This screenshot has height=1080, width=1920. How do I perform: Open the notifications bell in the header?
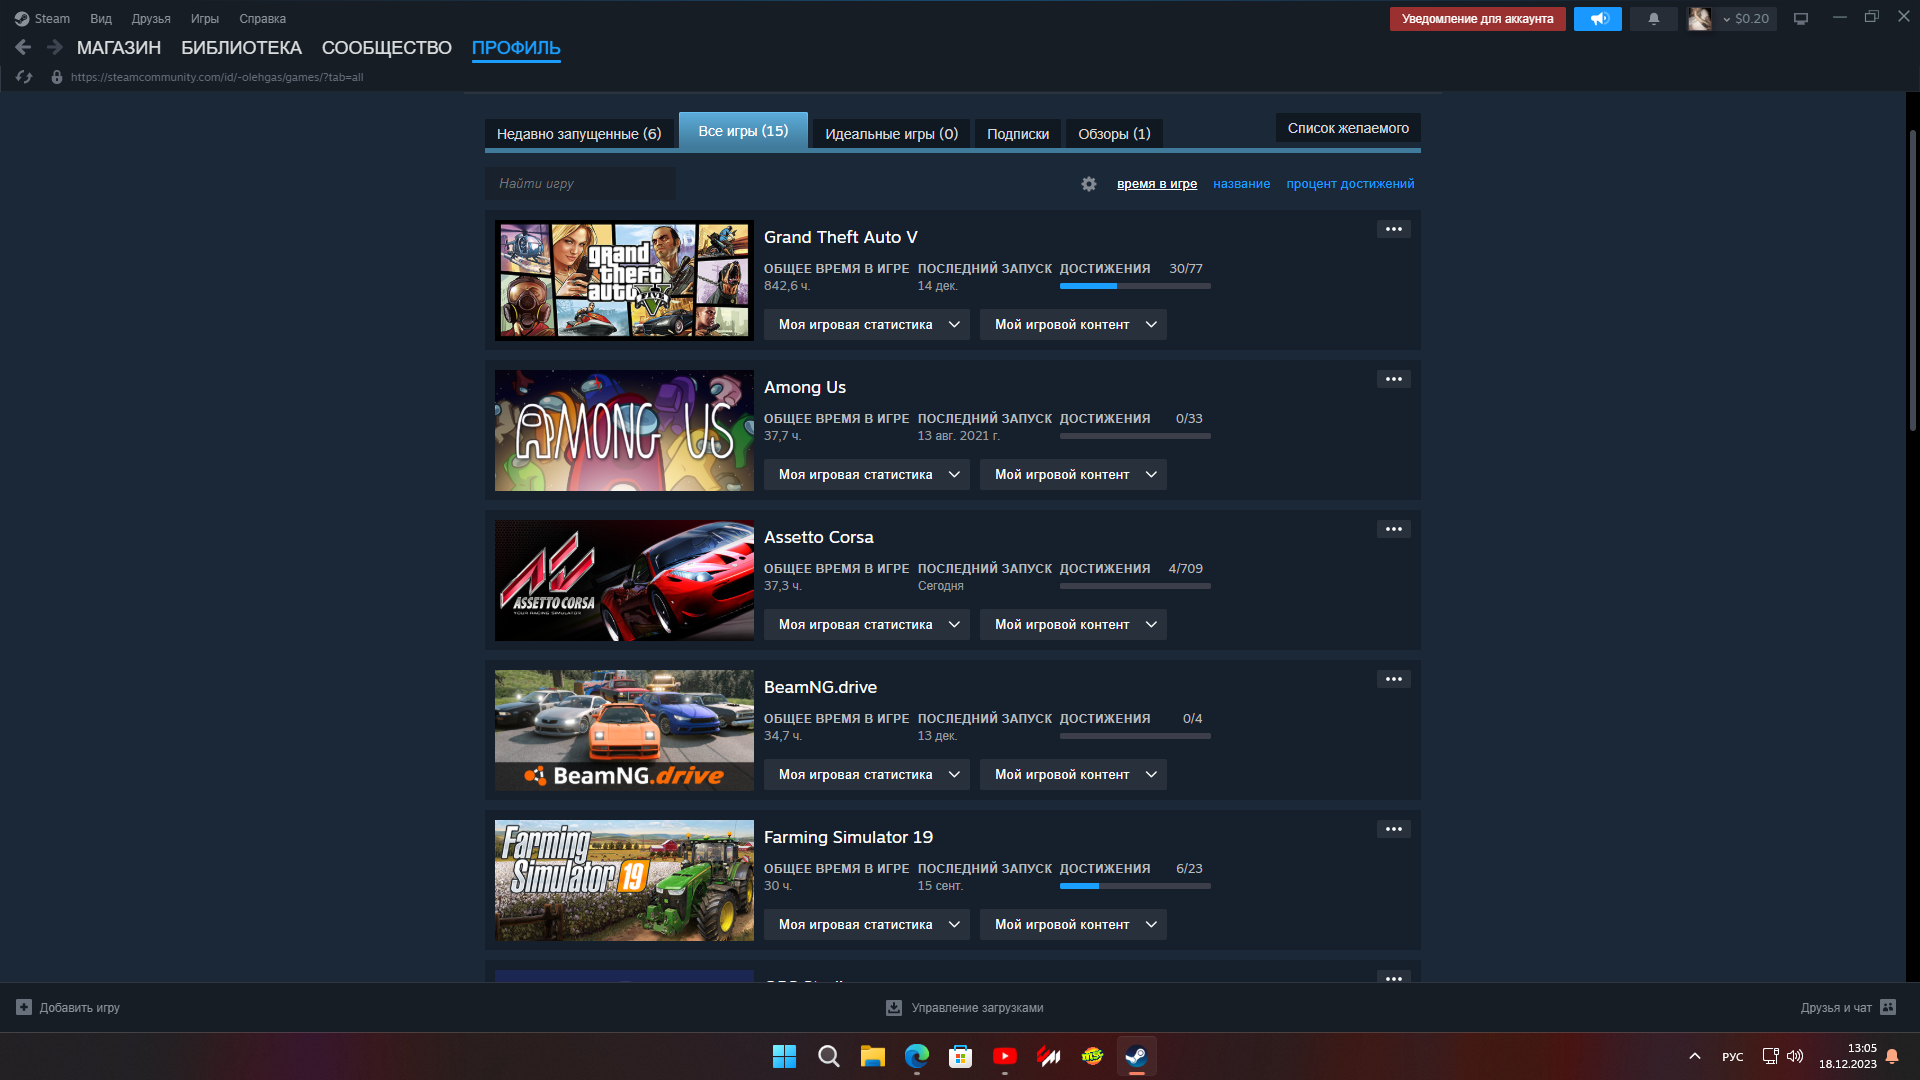1654,19
